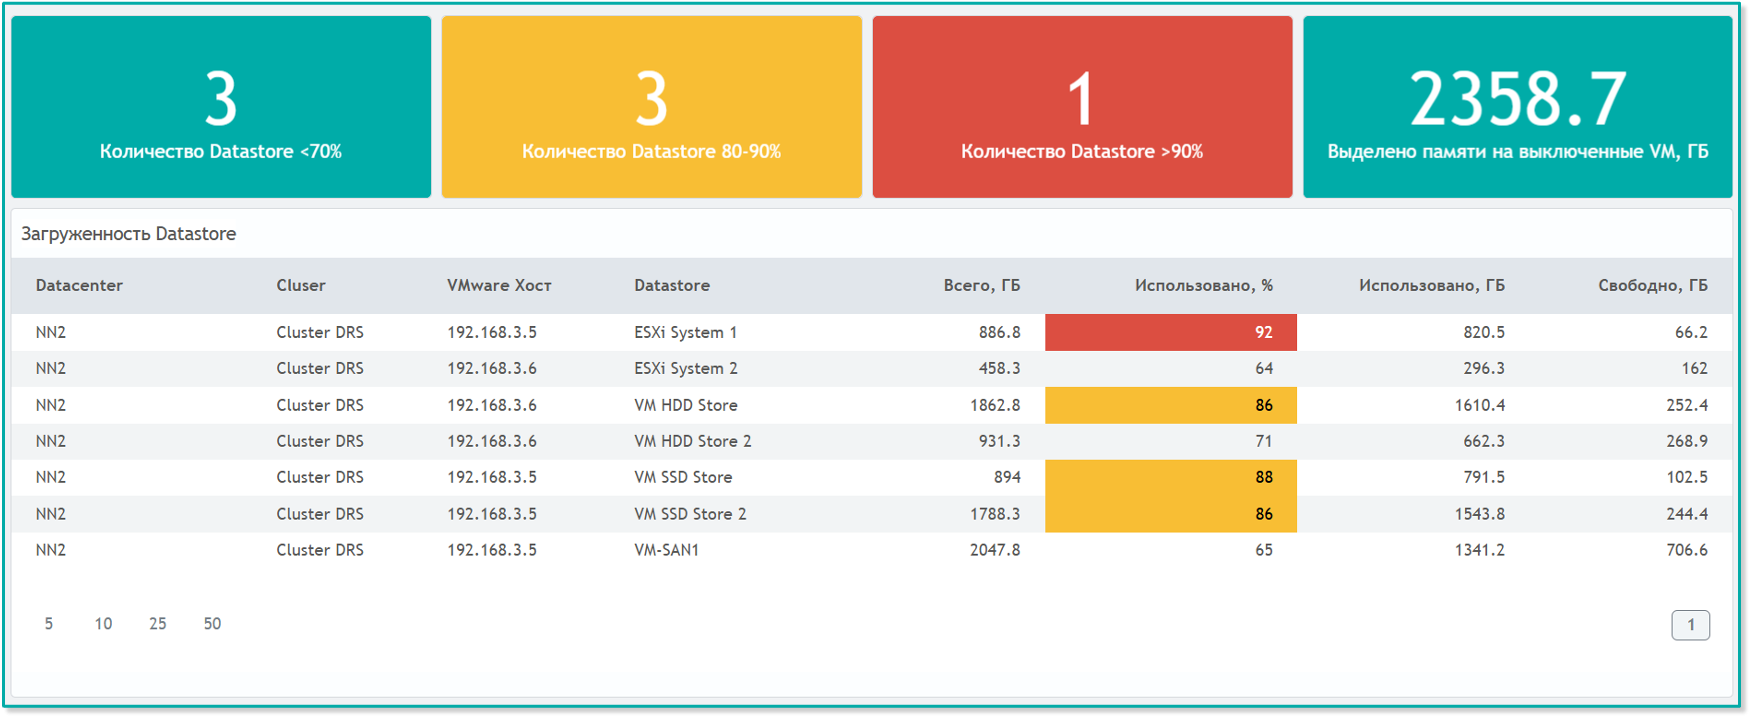
Task: Sort table by Cluser column header
Action: [x=301, y=286]
